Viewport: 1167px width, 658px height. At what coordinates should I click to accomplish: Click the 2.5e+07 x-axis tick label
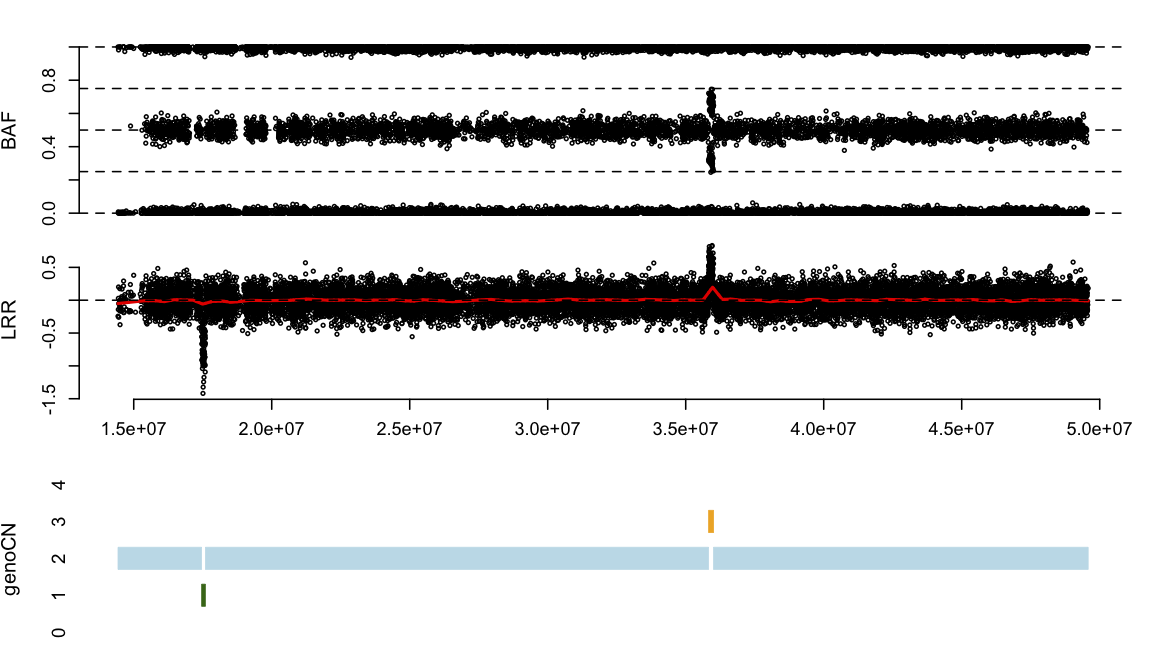(x=410, y=429)
